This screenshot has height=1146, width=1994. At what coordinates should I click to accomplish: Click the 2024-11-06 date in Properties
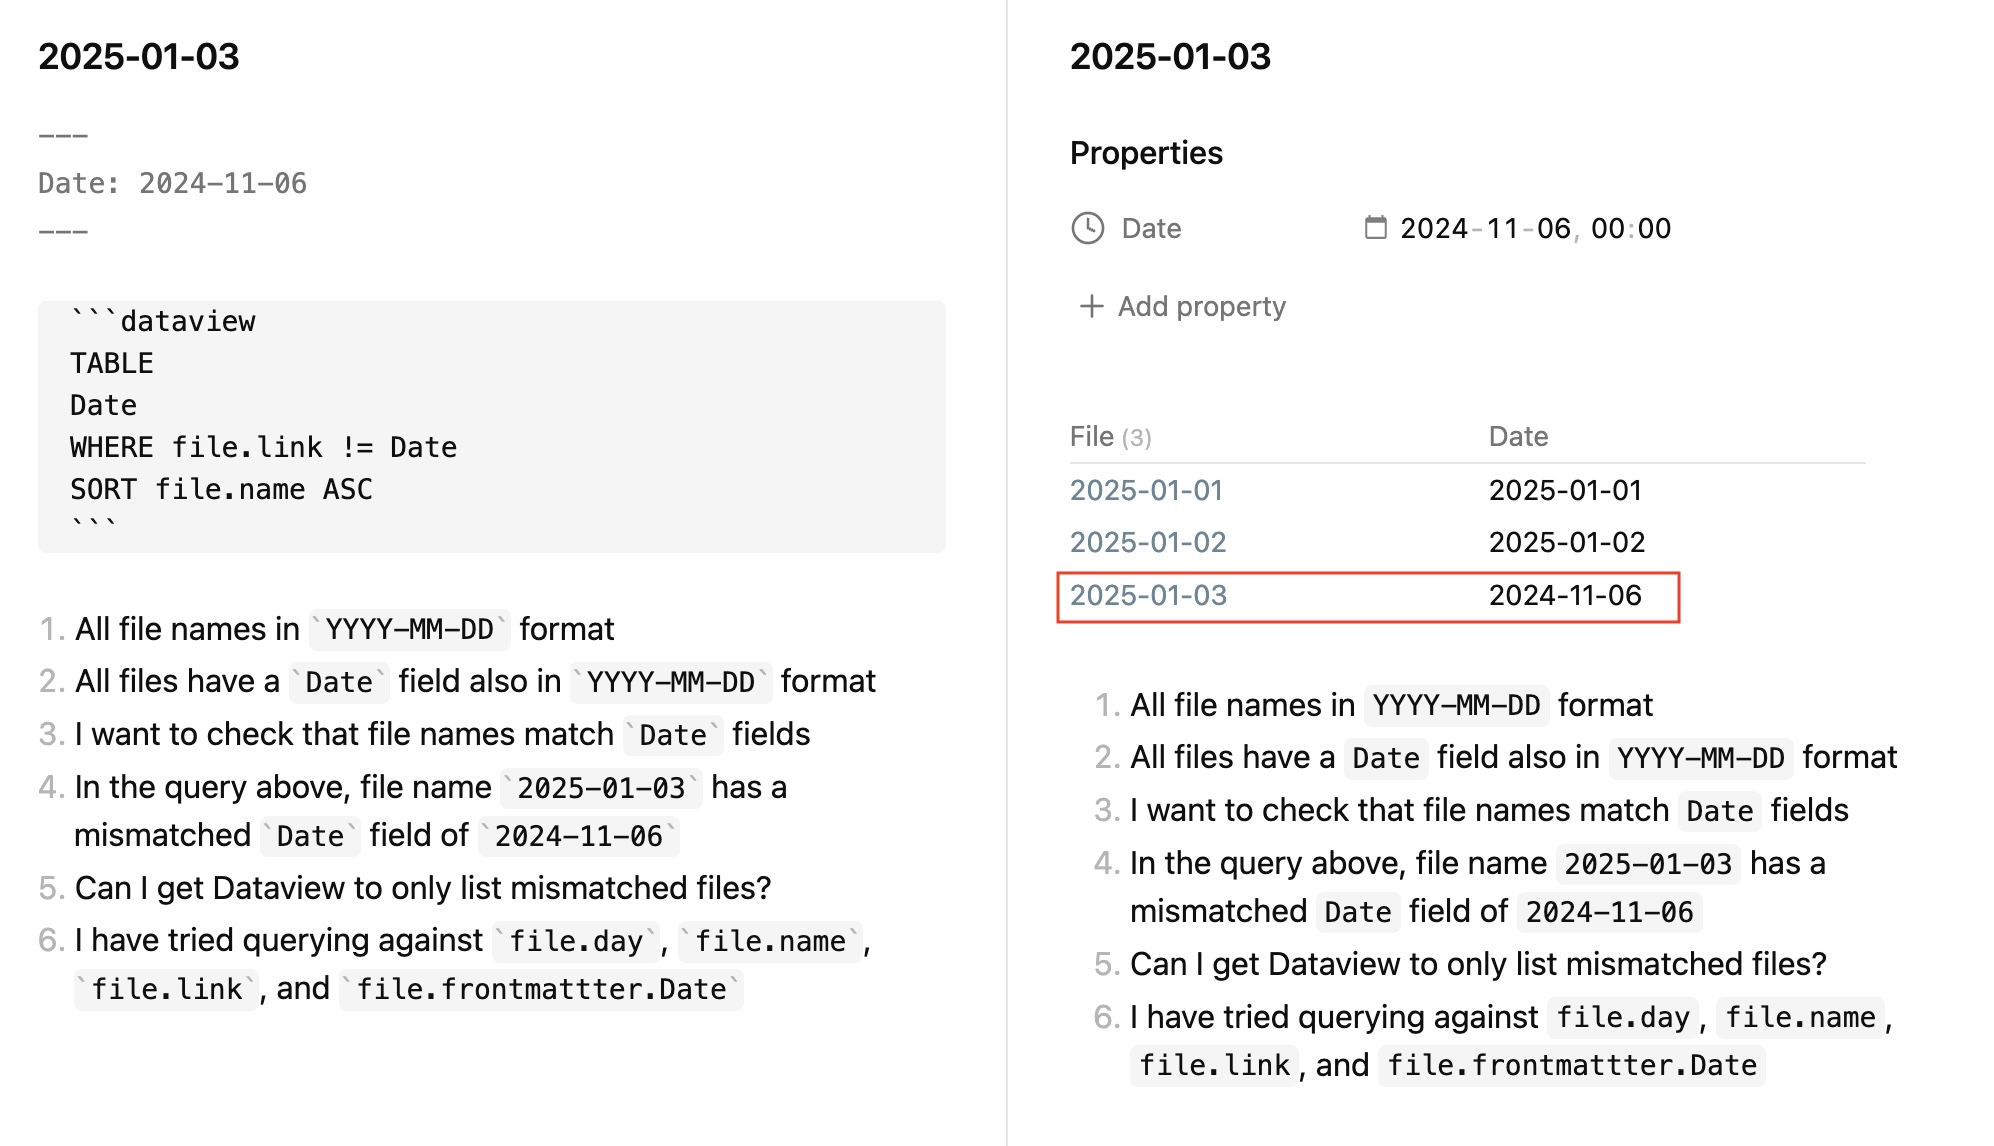click(1485, 228)
